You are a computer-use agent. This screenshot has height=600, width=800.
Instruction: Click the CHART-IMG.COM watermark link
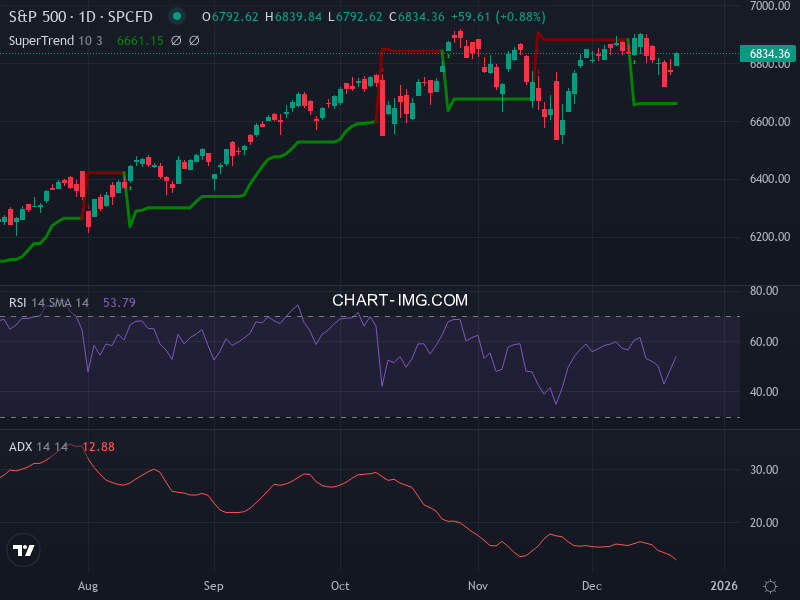[400, 299]
